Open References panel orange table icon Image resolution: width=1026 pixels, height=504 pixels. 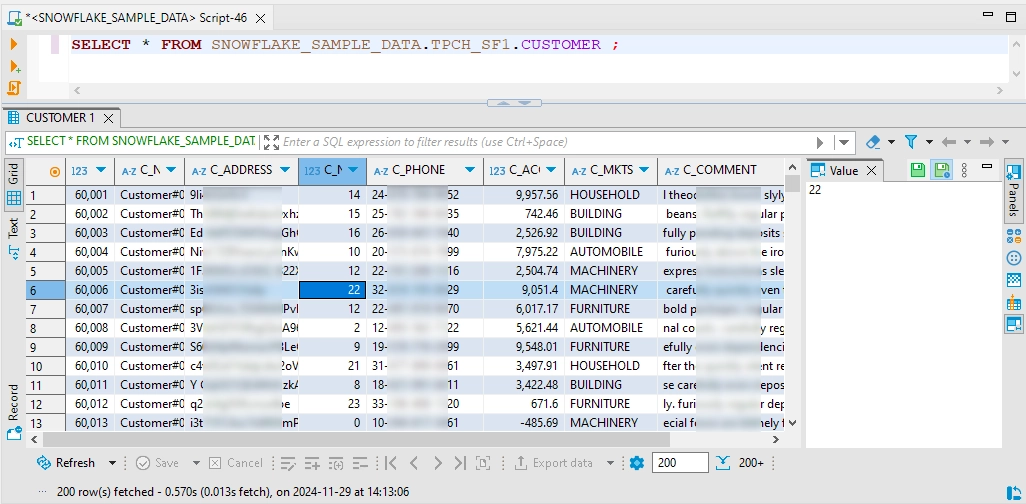click(x=1013, y=302)
